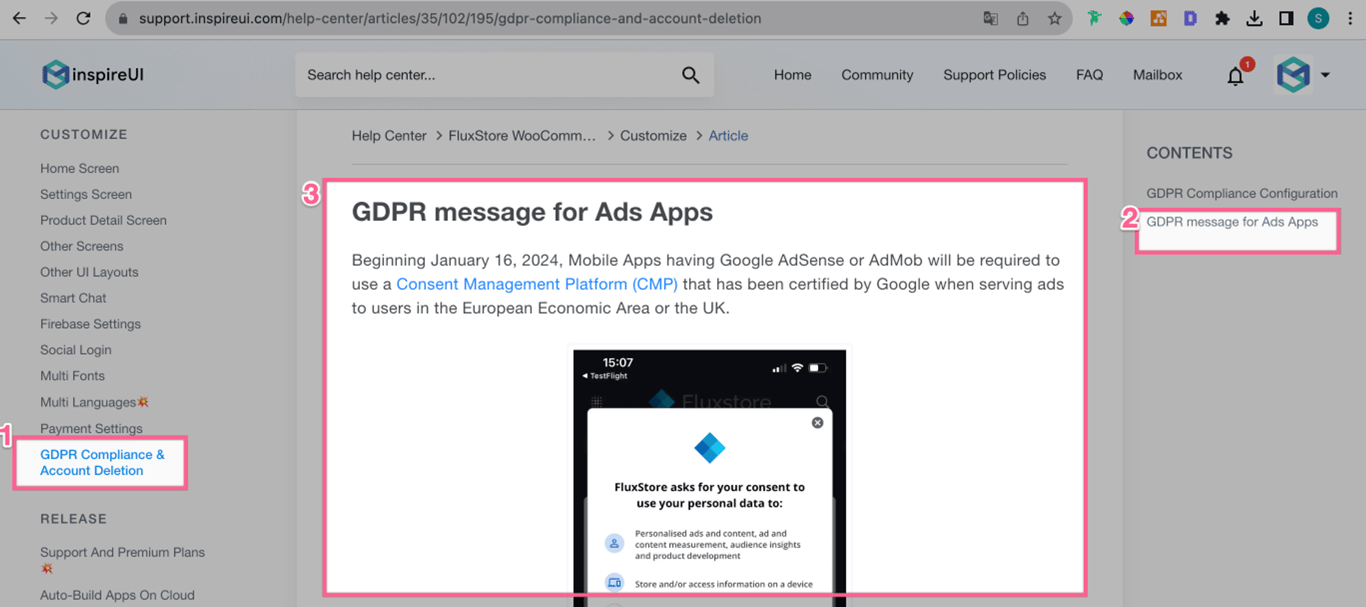Open Other UI Layouts in the sidebar
Viewport: 1366px width, 607px height.
click(89, 272)
